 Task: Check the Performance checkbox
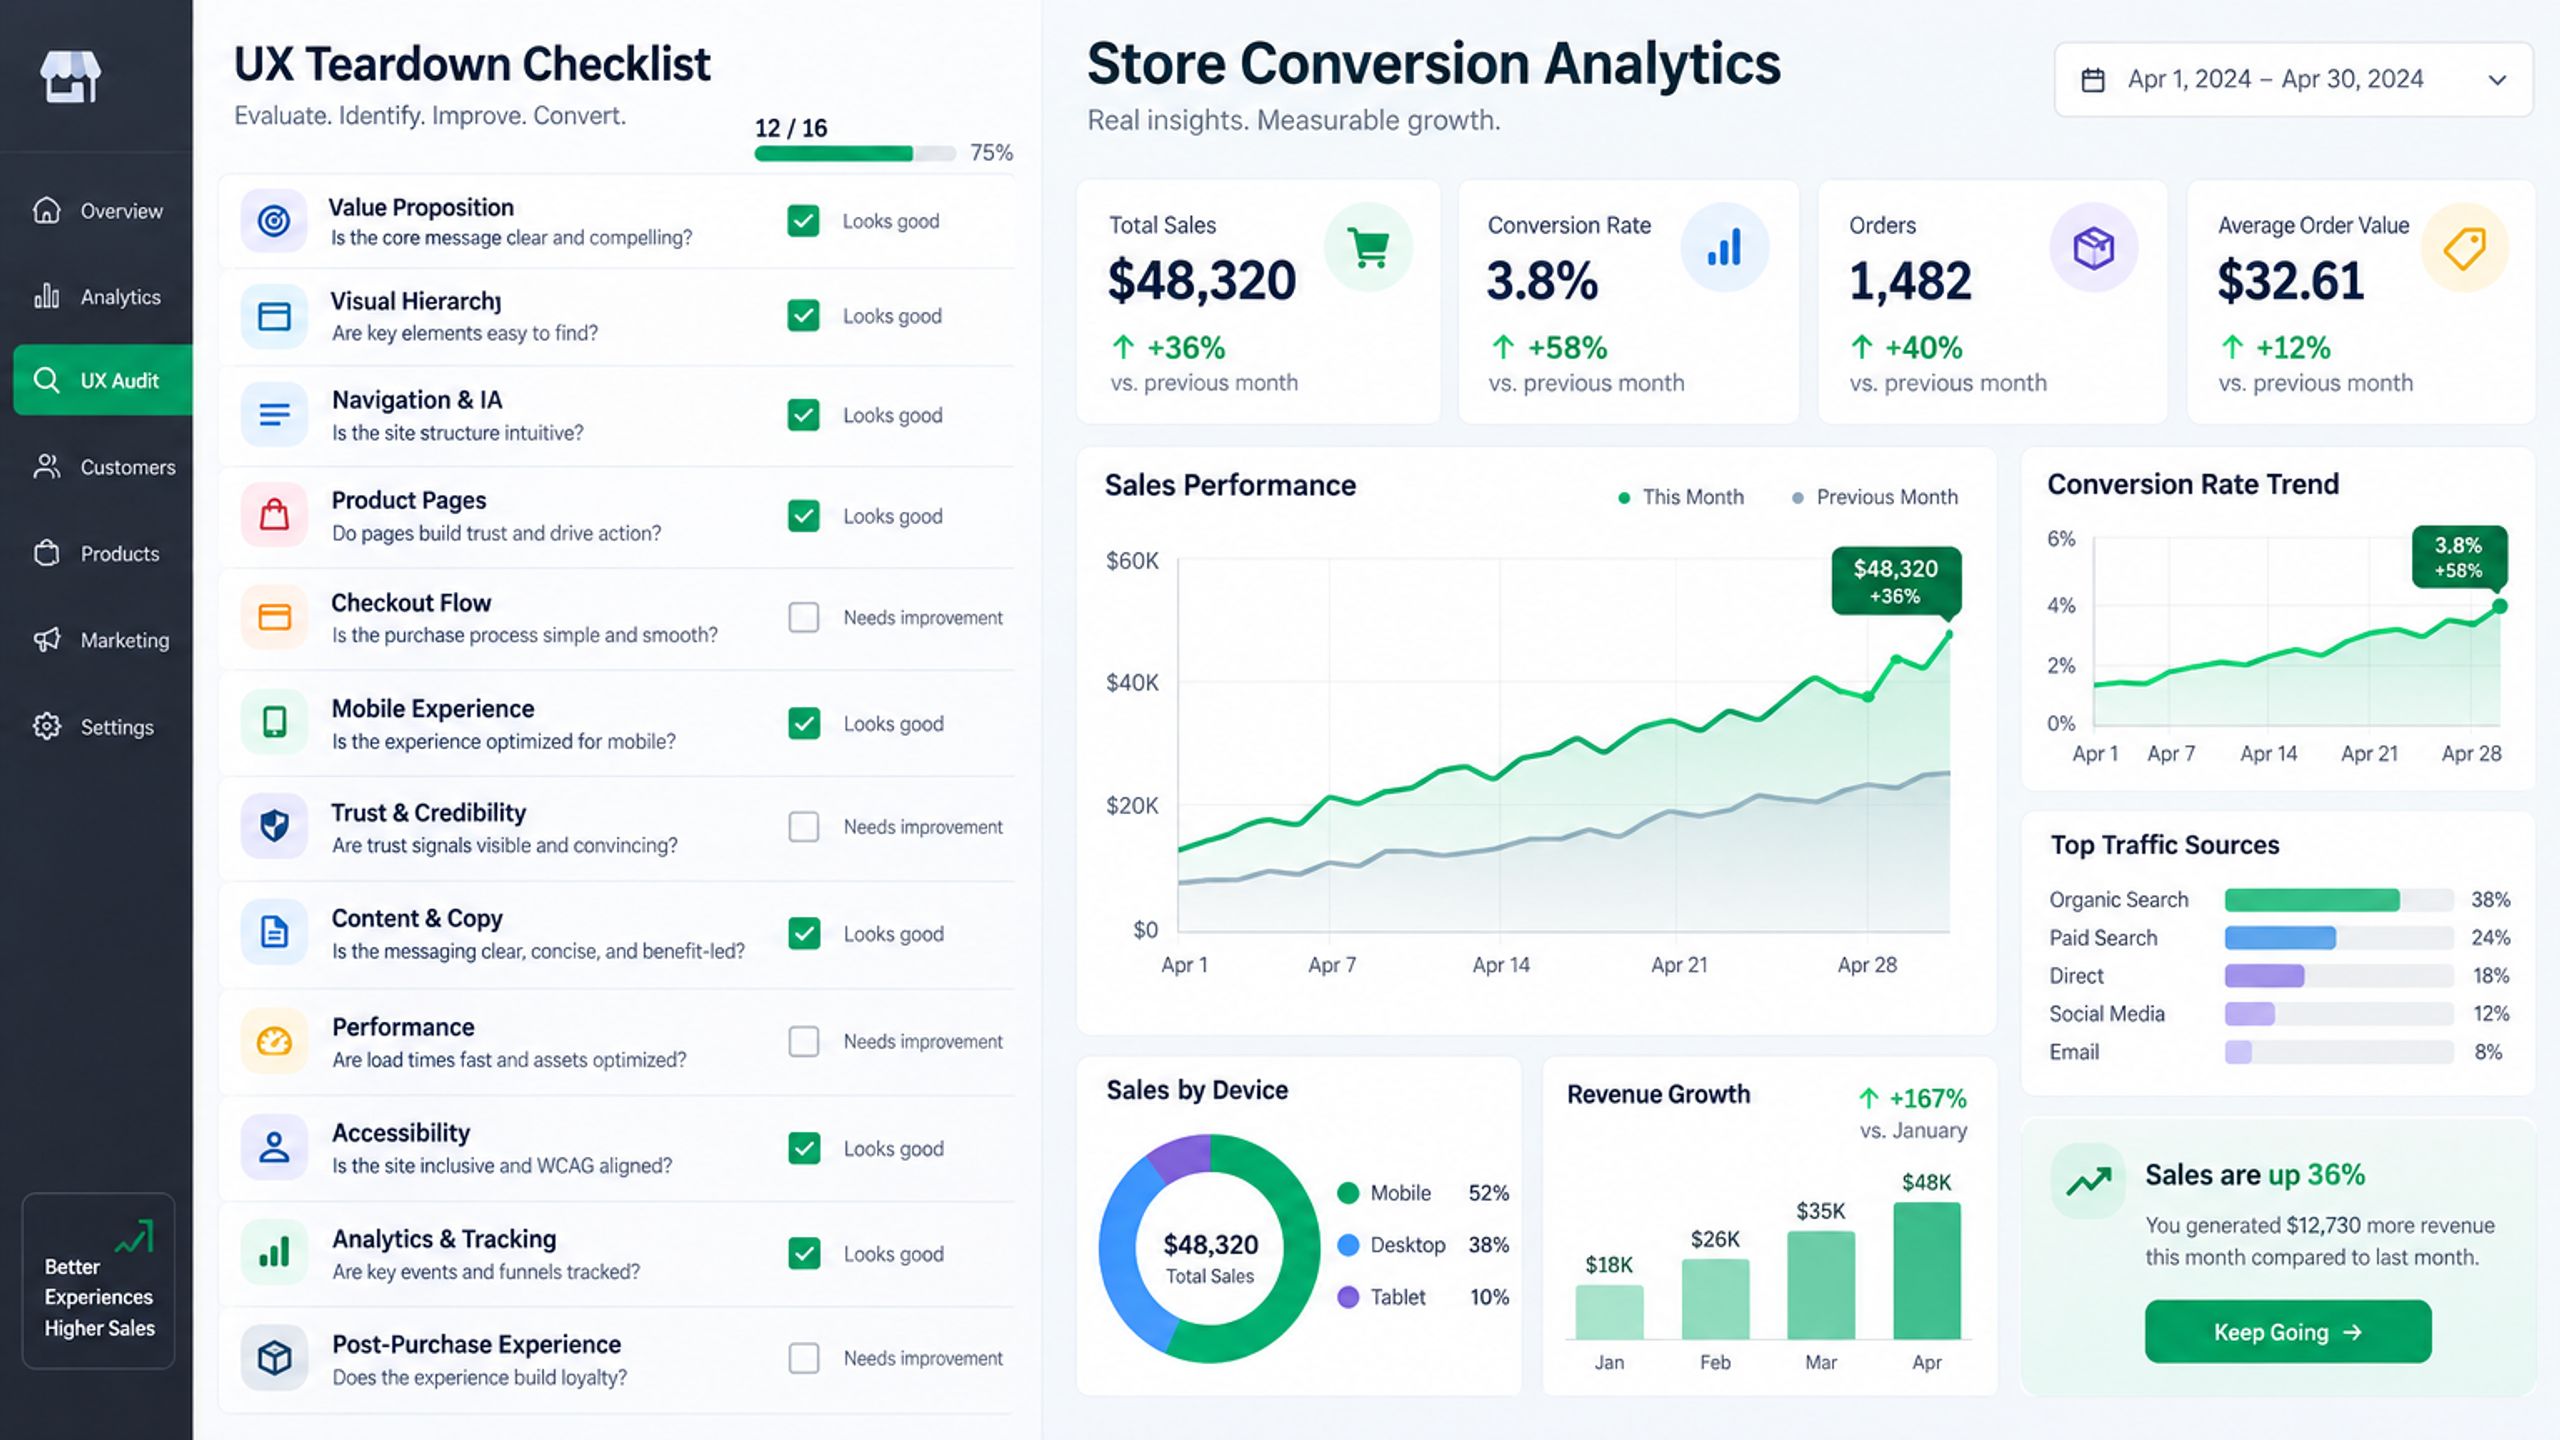(803, 1041)
